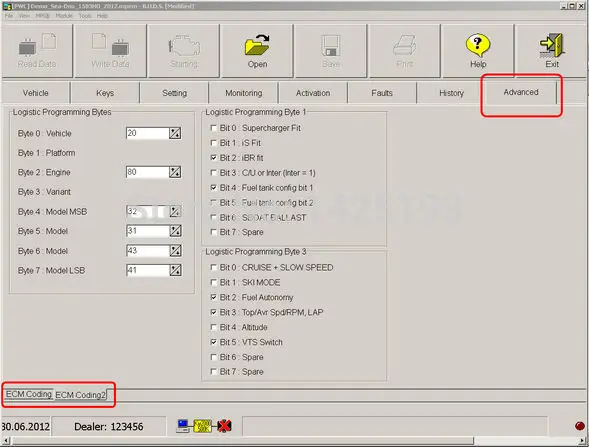Enable Bit 1 SKI MODE checkbox
Screen dimensions: 589x447
[213, 282]
